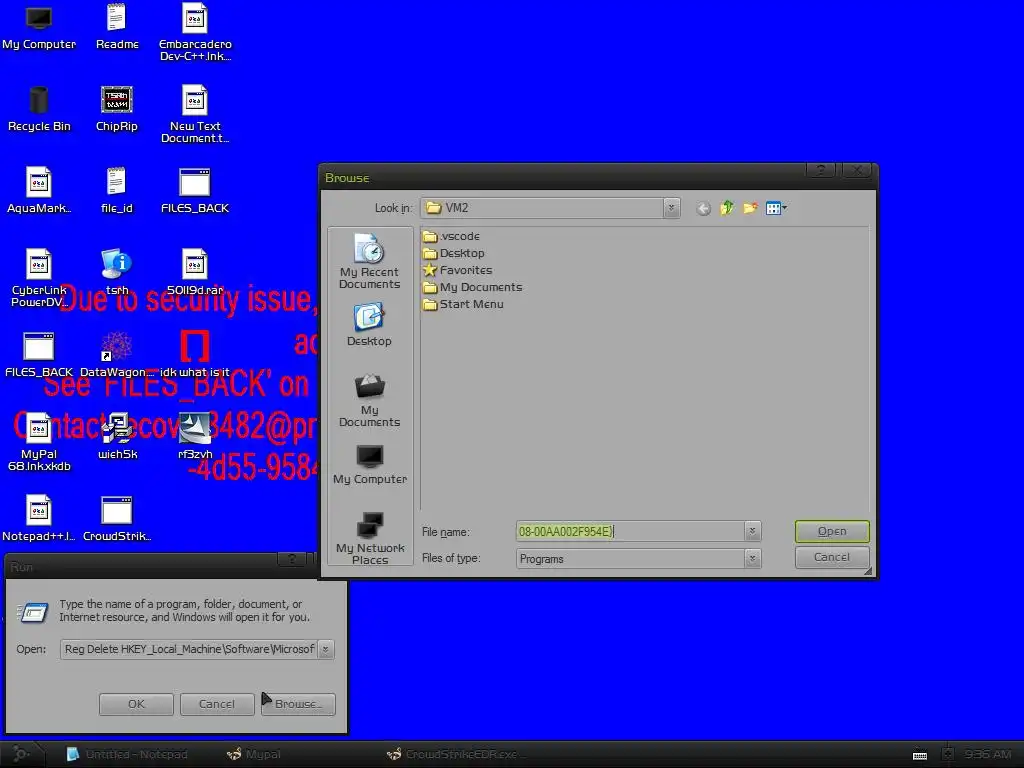Select the ChipRip desktop icon
The image size is (1024, 768).
point(117,110)
